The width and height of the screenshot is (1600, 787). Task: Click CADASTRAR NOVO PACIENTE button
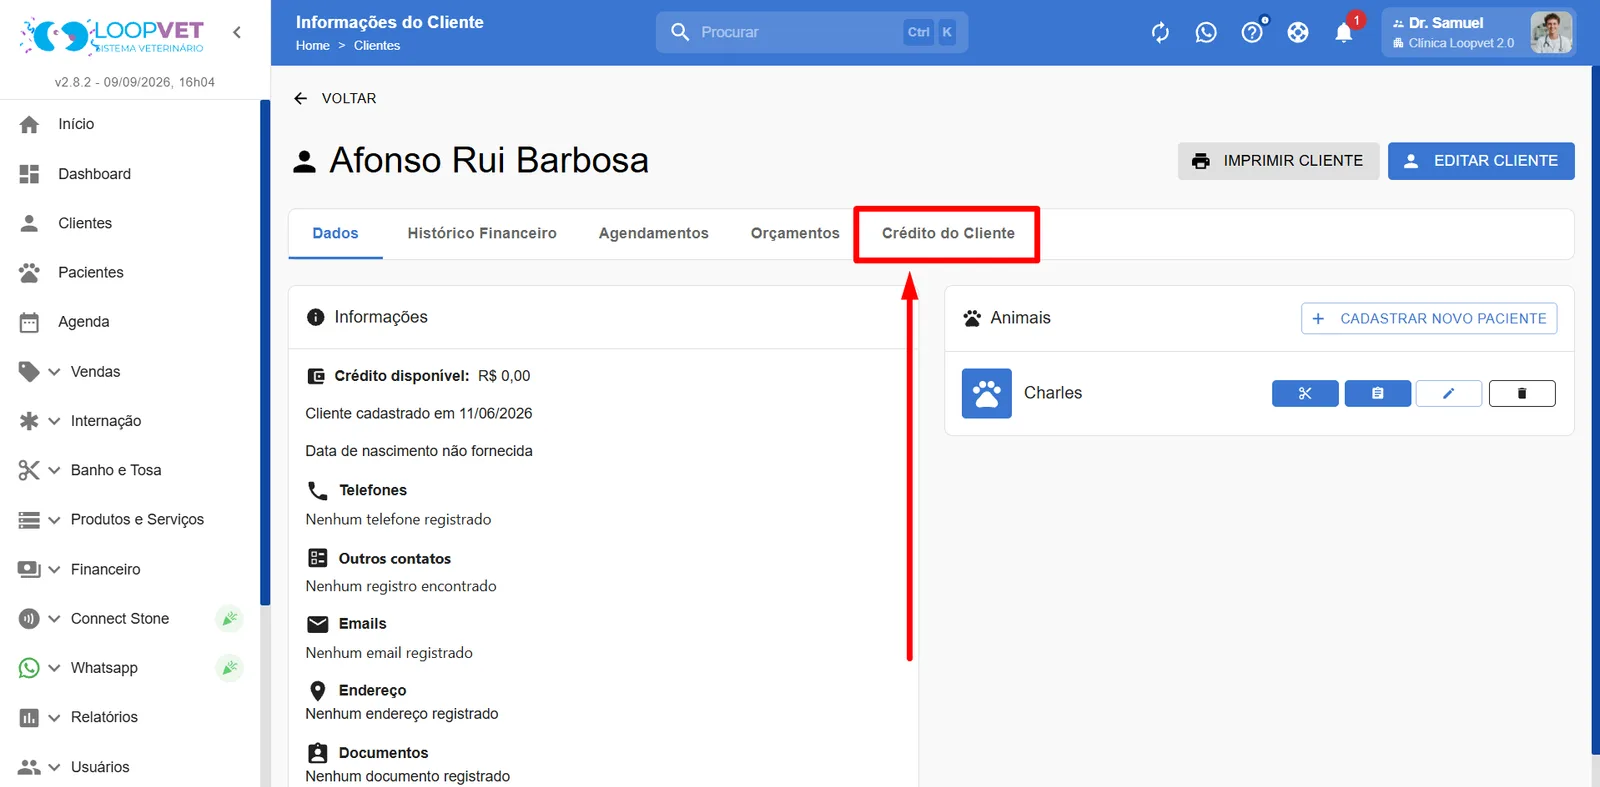pos(1429,318)
